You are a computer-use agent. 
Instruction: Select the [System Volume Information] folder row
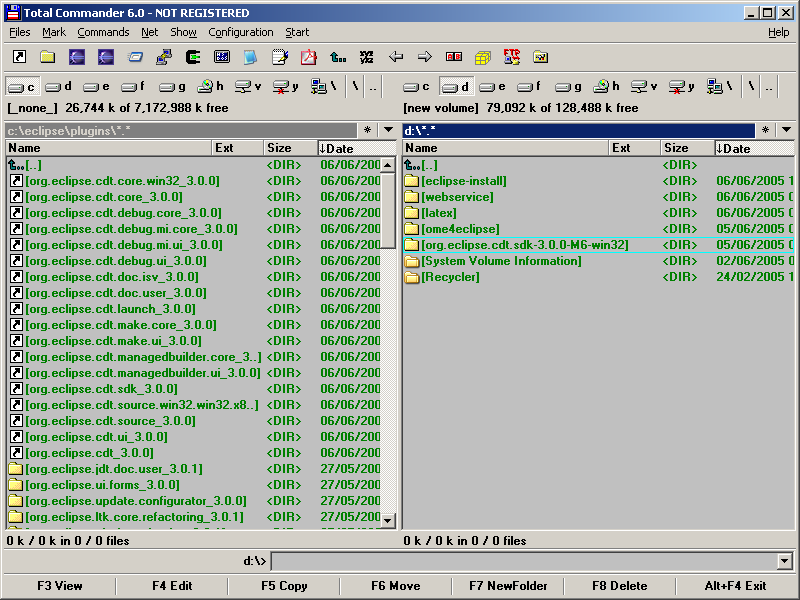(598, 261)
